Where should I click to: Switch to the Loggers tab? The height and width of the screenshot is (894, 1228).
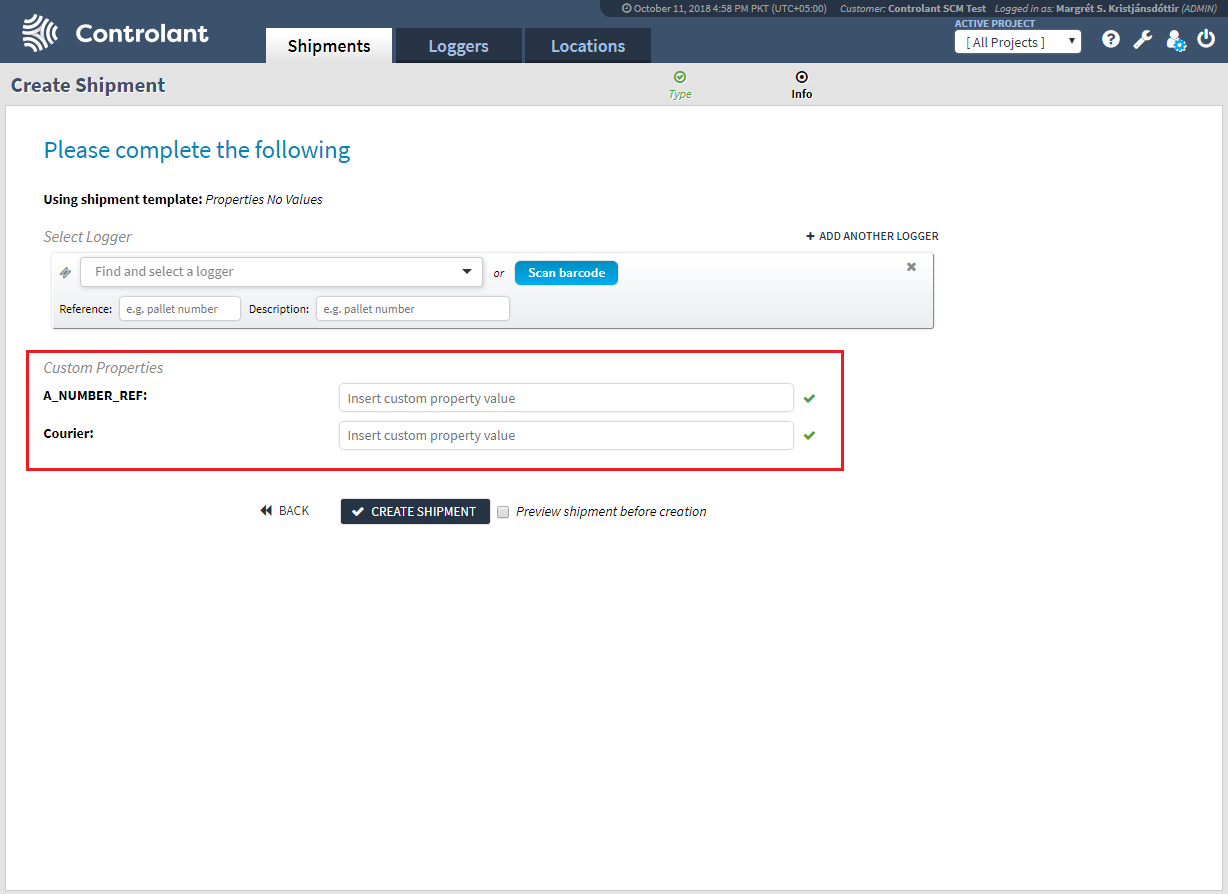[458, 46]
